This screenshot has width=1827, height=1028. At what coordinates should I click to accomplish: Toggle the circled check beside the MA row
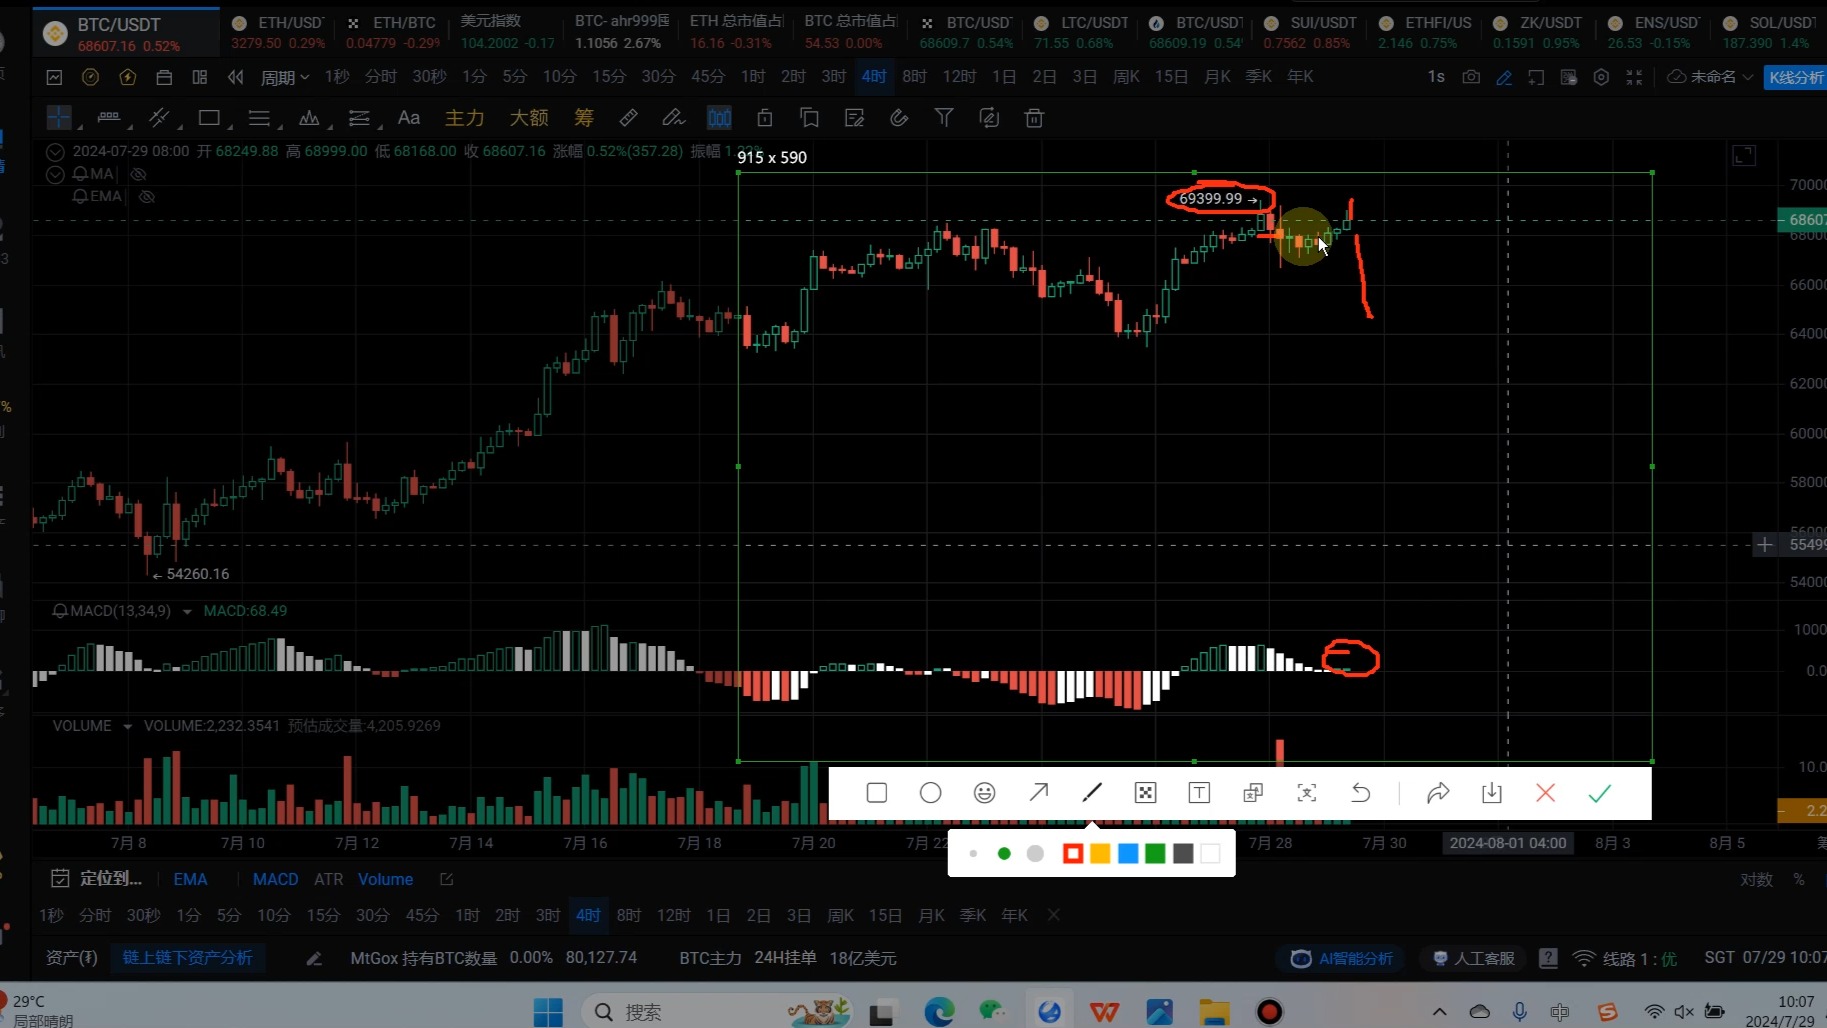56,174
